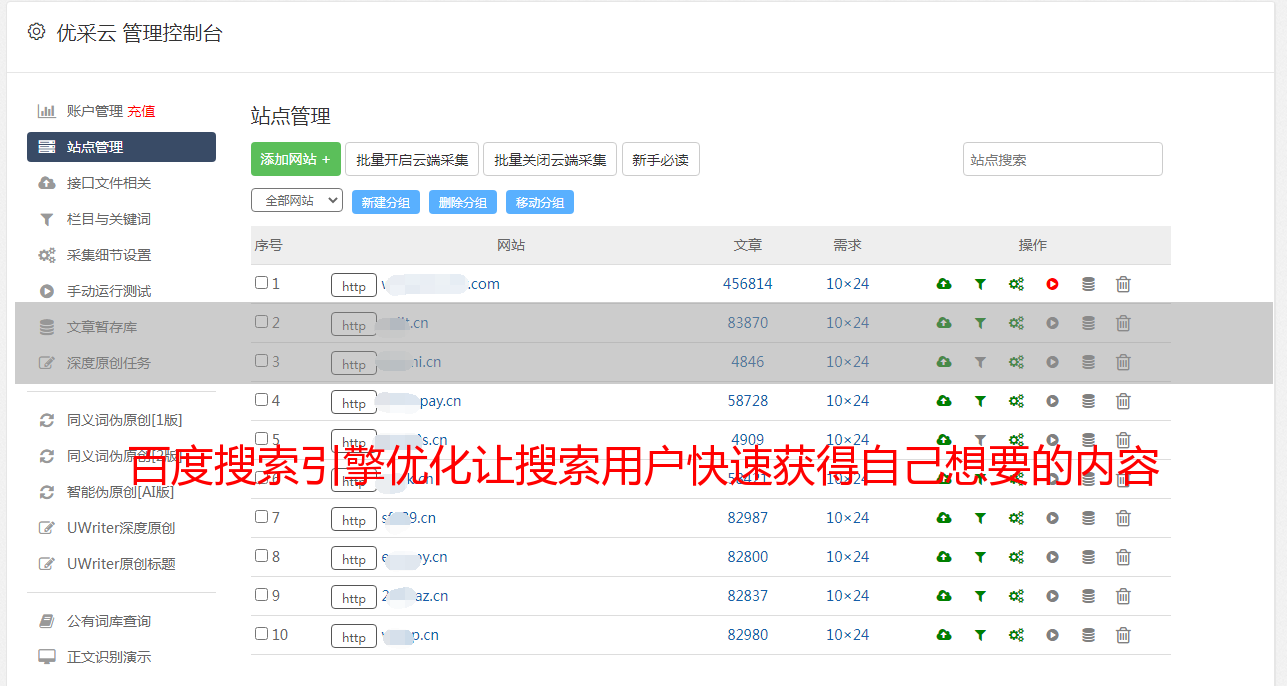Open 手动运行测试 sidebar item
Image resolution: width=1287 pixels, height=686 pixels.
(x=109, y=291)
